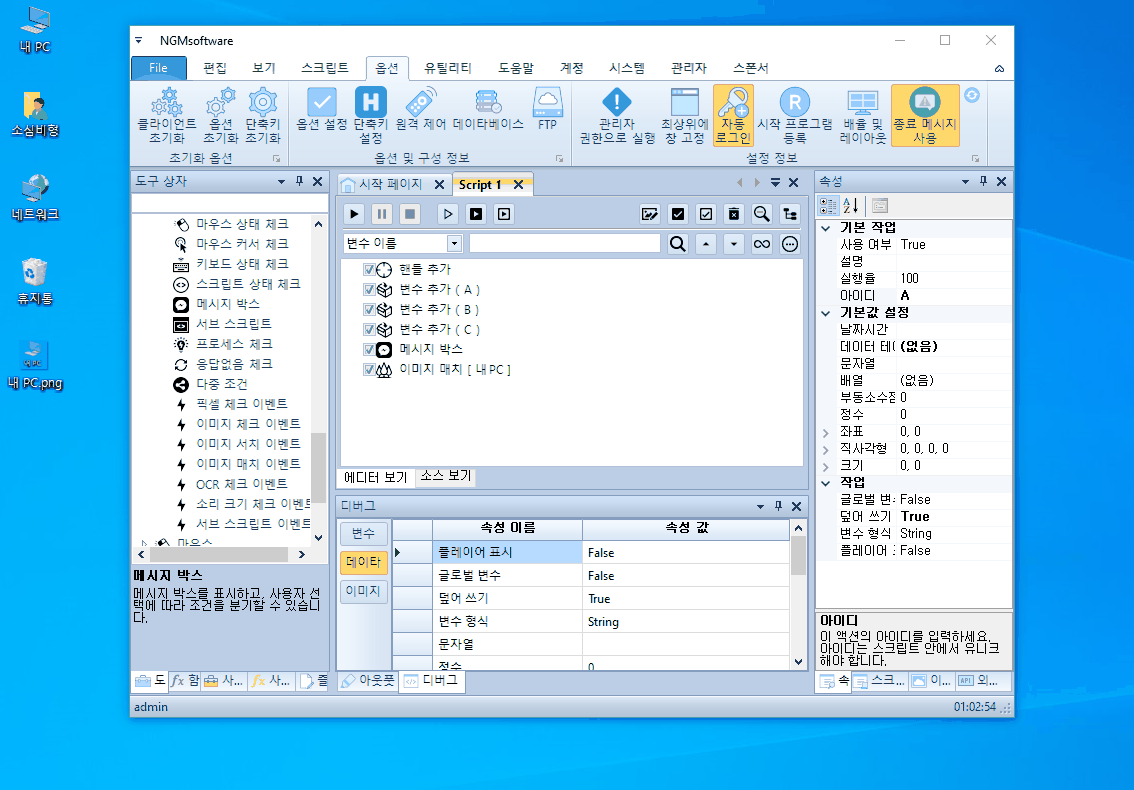Click 관리자 권한으로 실행 icon
Image resolution: width=1134 pixels, height=790 pixels.
617,116
